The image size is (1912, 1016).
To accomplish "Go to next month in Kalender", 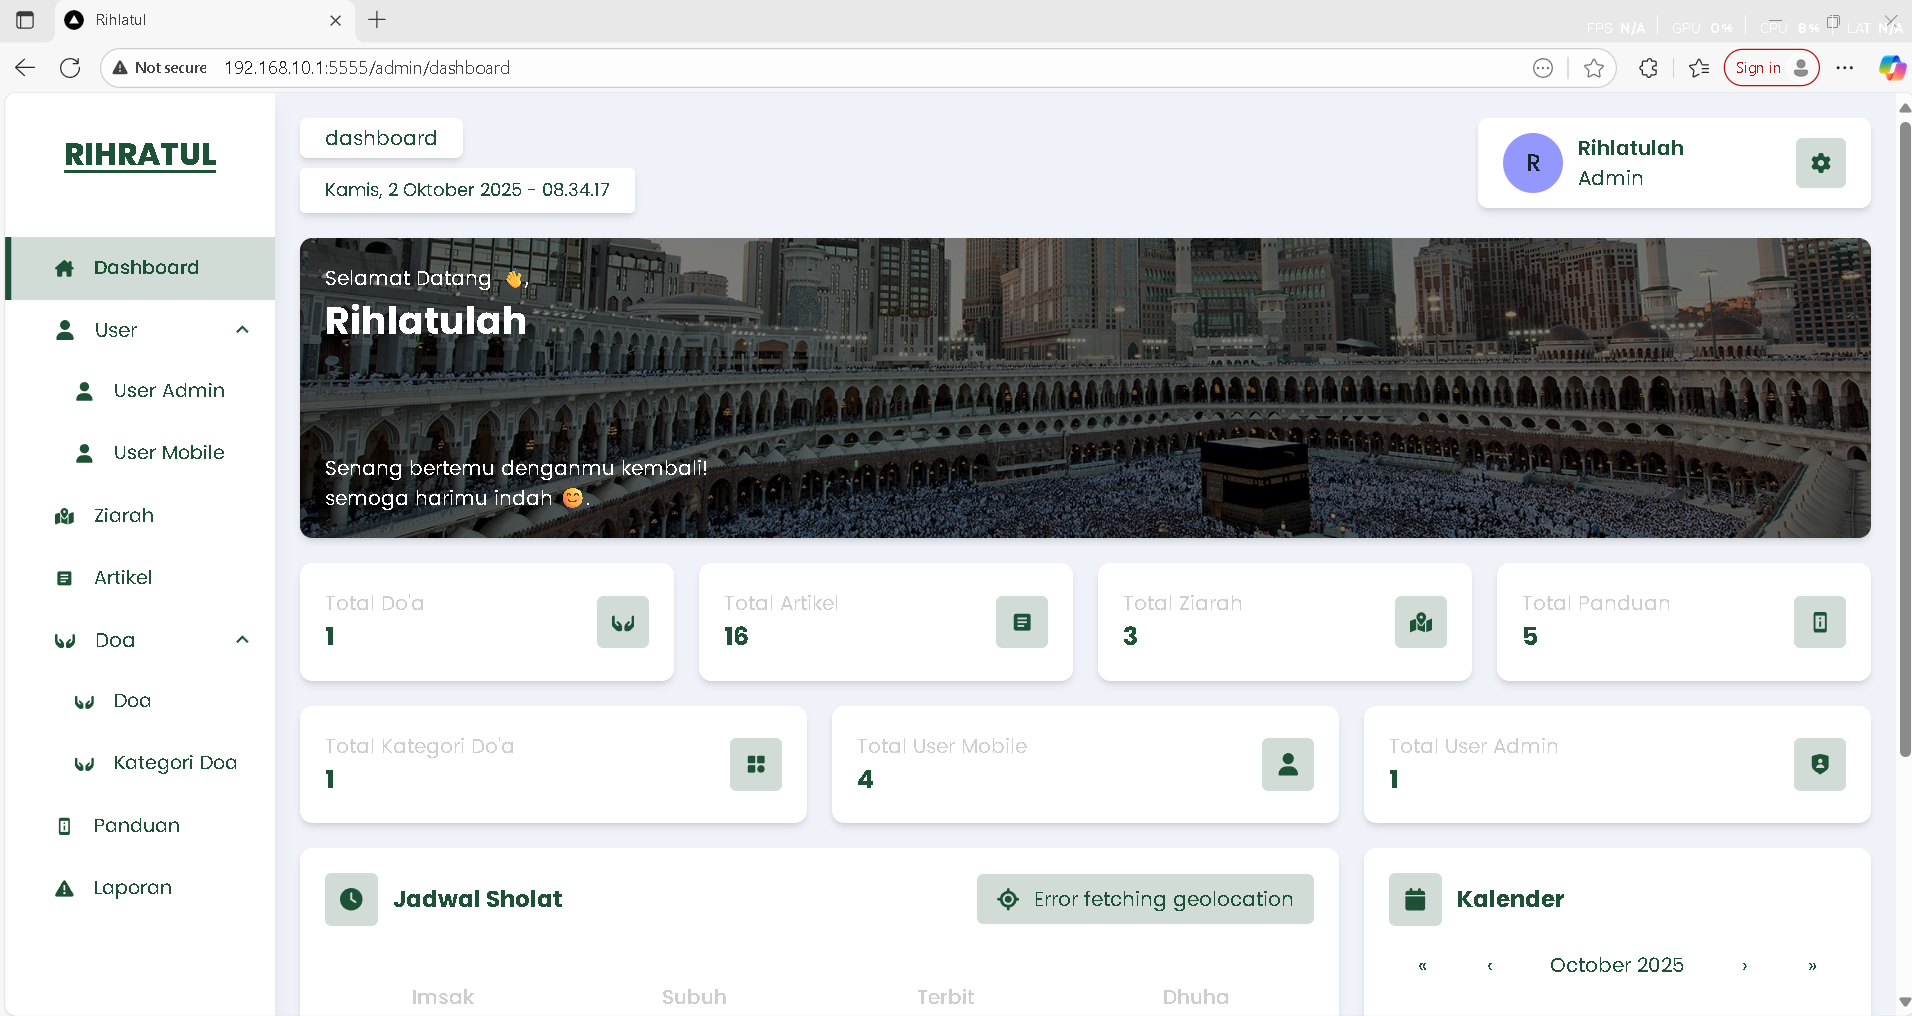I will 1744,966.
